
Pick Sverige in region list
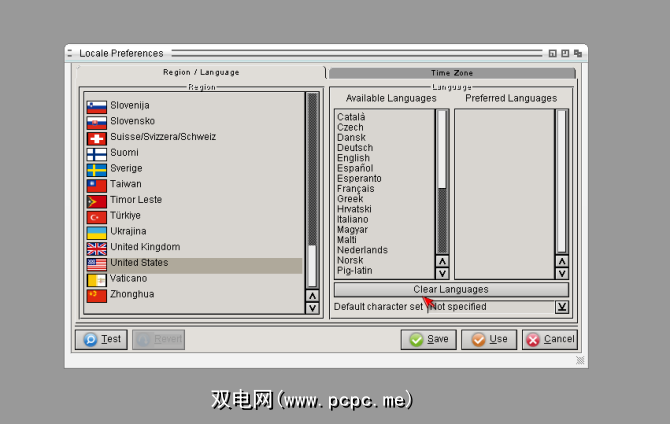tap(126, 168)
